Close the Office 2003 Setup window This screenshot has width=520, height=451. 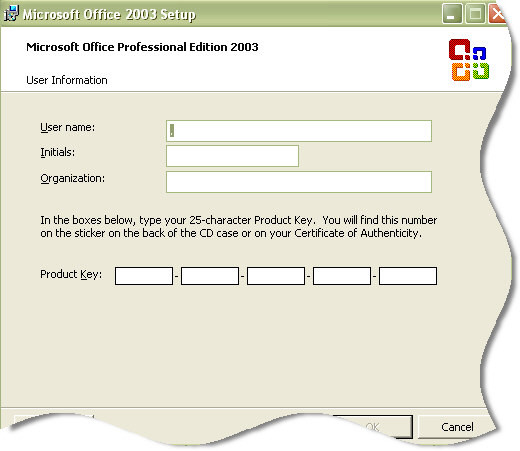coord(497,14)
